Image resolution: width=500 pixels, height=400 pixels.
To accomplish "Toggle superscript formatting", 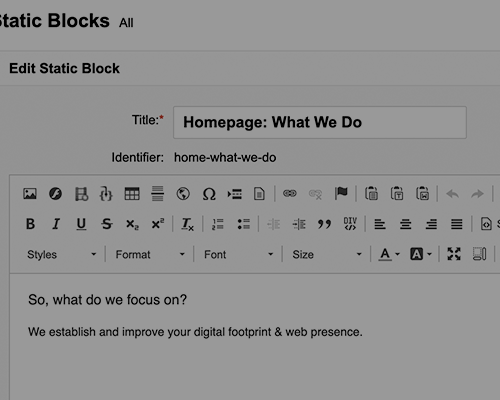I will click(x=158, y=224).
